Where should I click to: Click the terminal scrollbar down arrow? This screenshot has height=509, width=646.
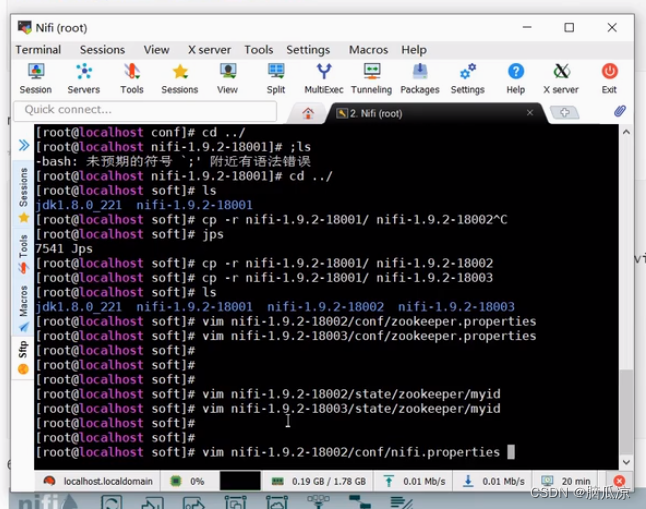[626, 462]
